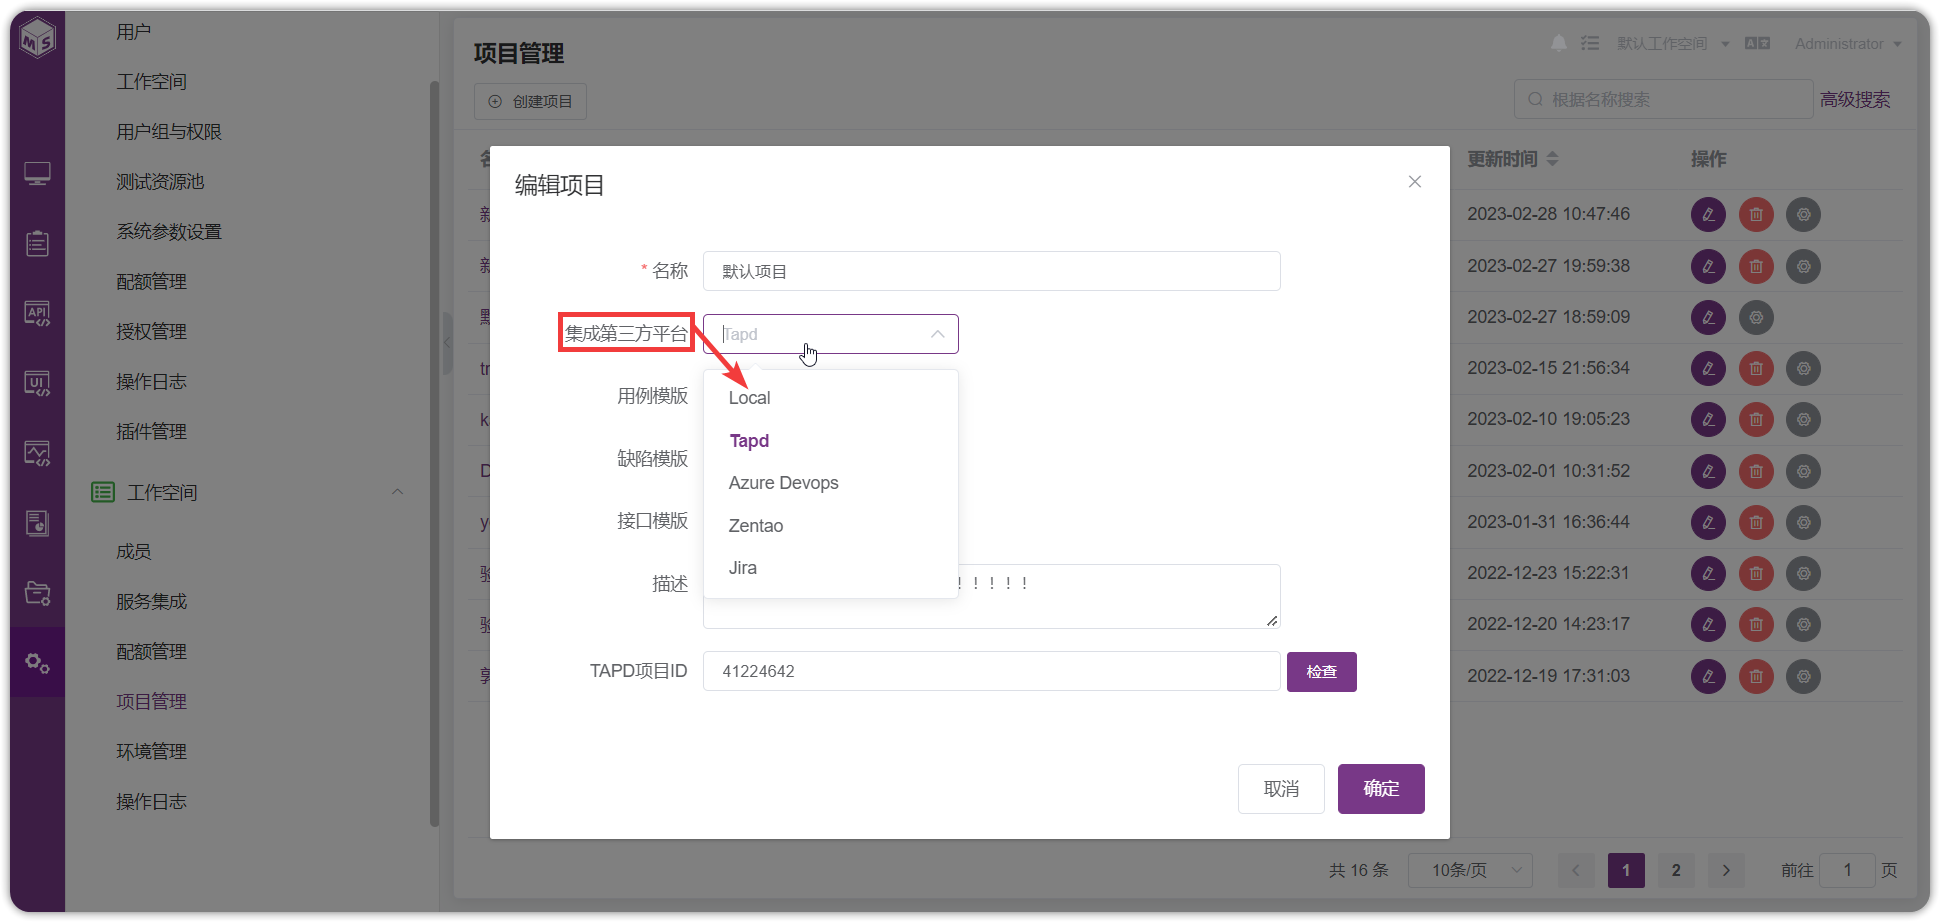Viewport: 1940px width, 922px height.
Task: Open the report statistics sidebar icon
Action: (38, 523)
